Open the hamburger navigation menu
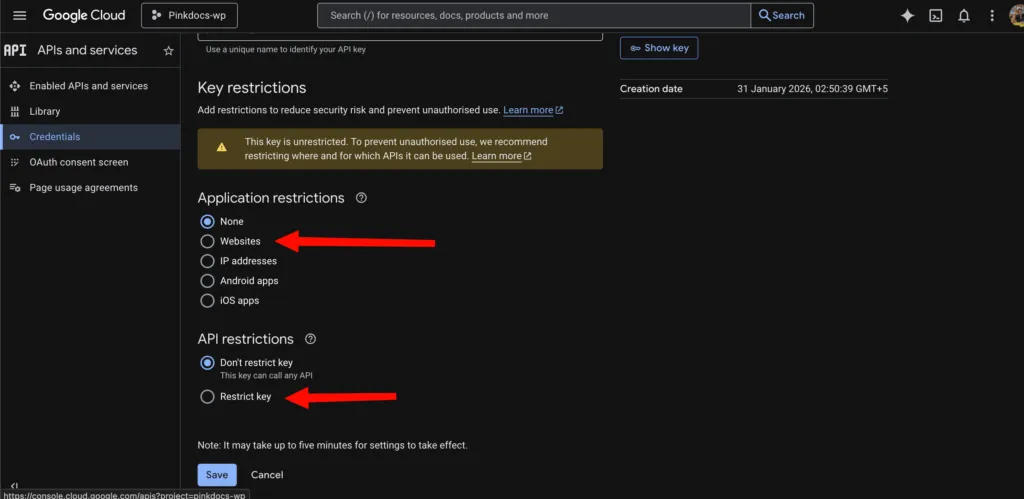Screen dimensions: 1024x499 click(x=20, y=16)
